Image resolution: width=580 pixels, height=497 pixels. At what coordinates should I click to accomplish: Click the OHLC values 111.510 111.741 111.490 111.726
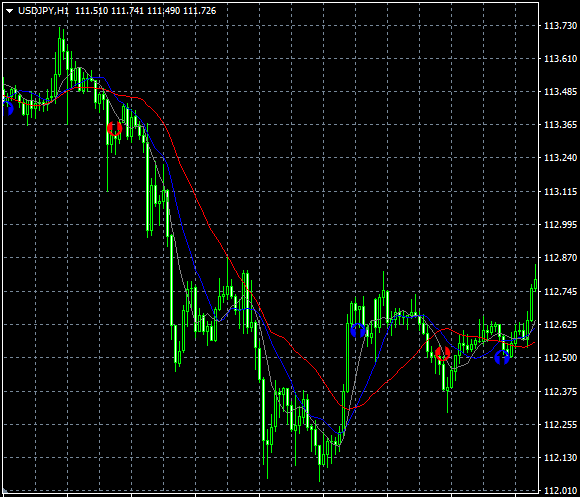[x=146, y=11]
